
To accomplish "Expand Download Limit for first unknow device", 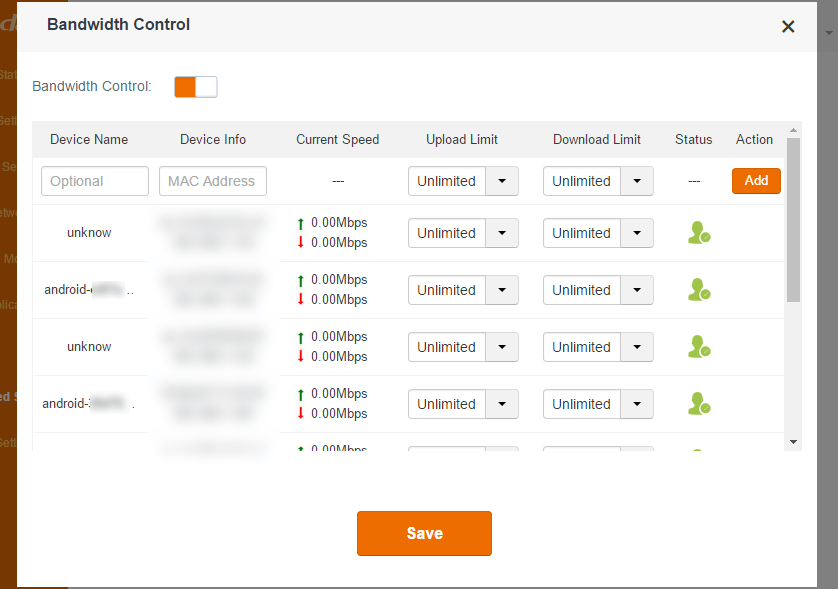I will 637,233.
